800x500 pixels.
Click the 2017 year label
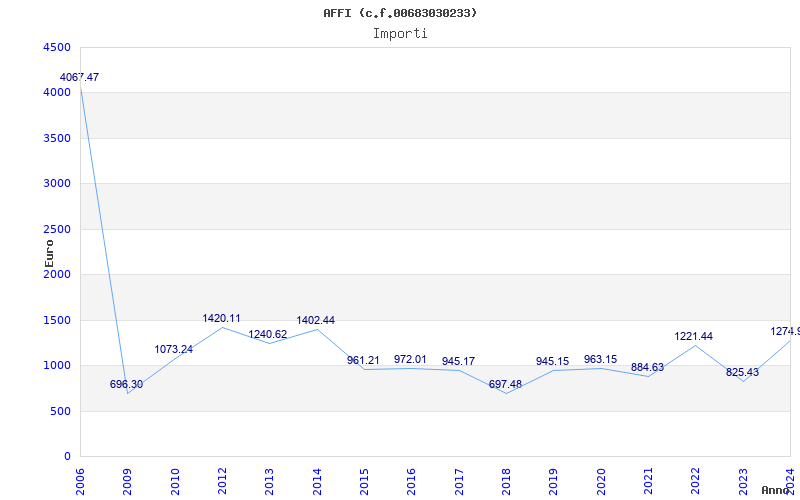[x=459, y=482]
